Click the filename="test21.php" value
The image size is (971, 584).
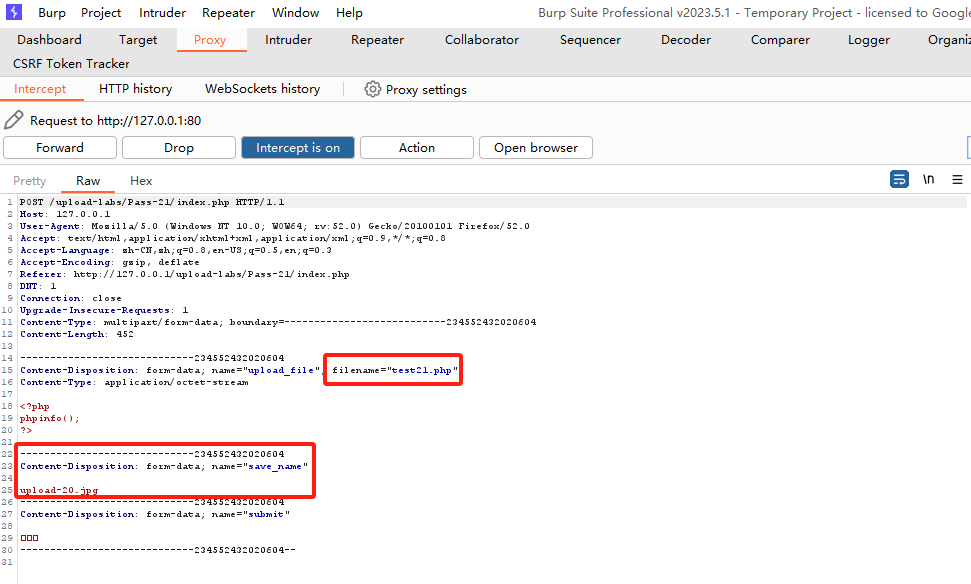(395, 370)
